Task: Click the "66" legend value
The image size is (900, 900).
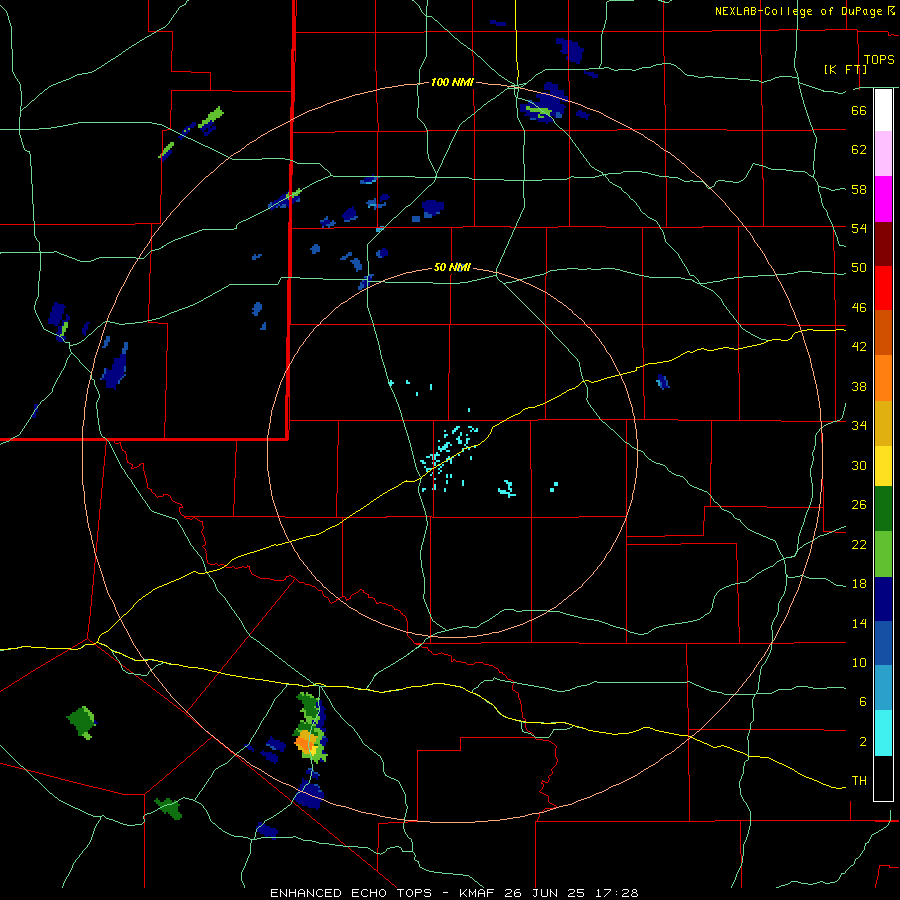Action: point(859,110)
